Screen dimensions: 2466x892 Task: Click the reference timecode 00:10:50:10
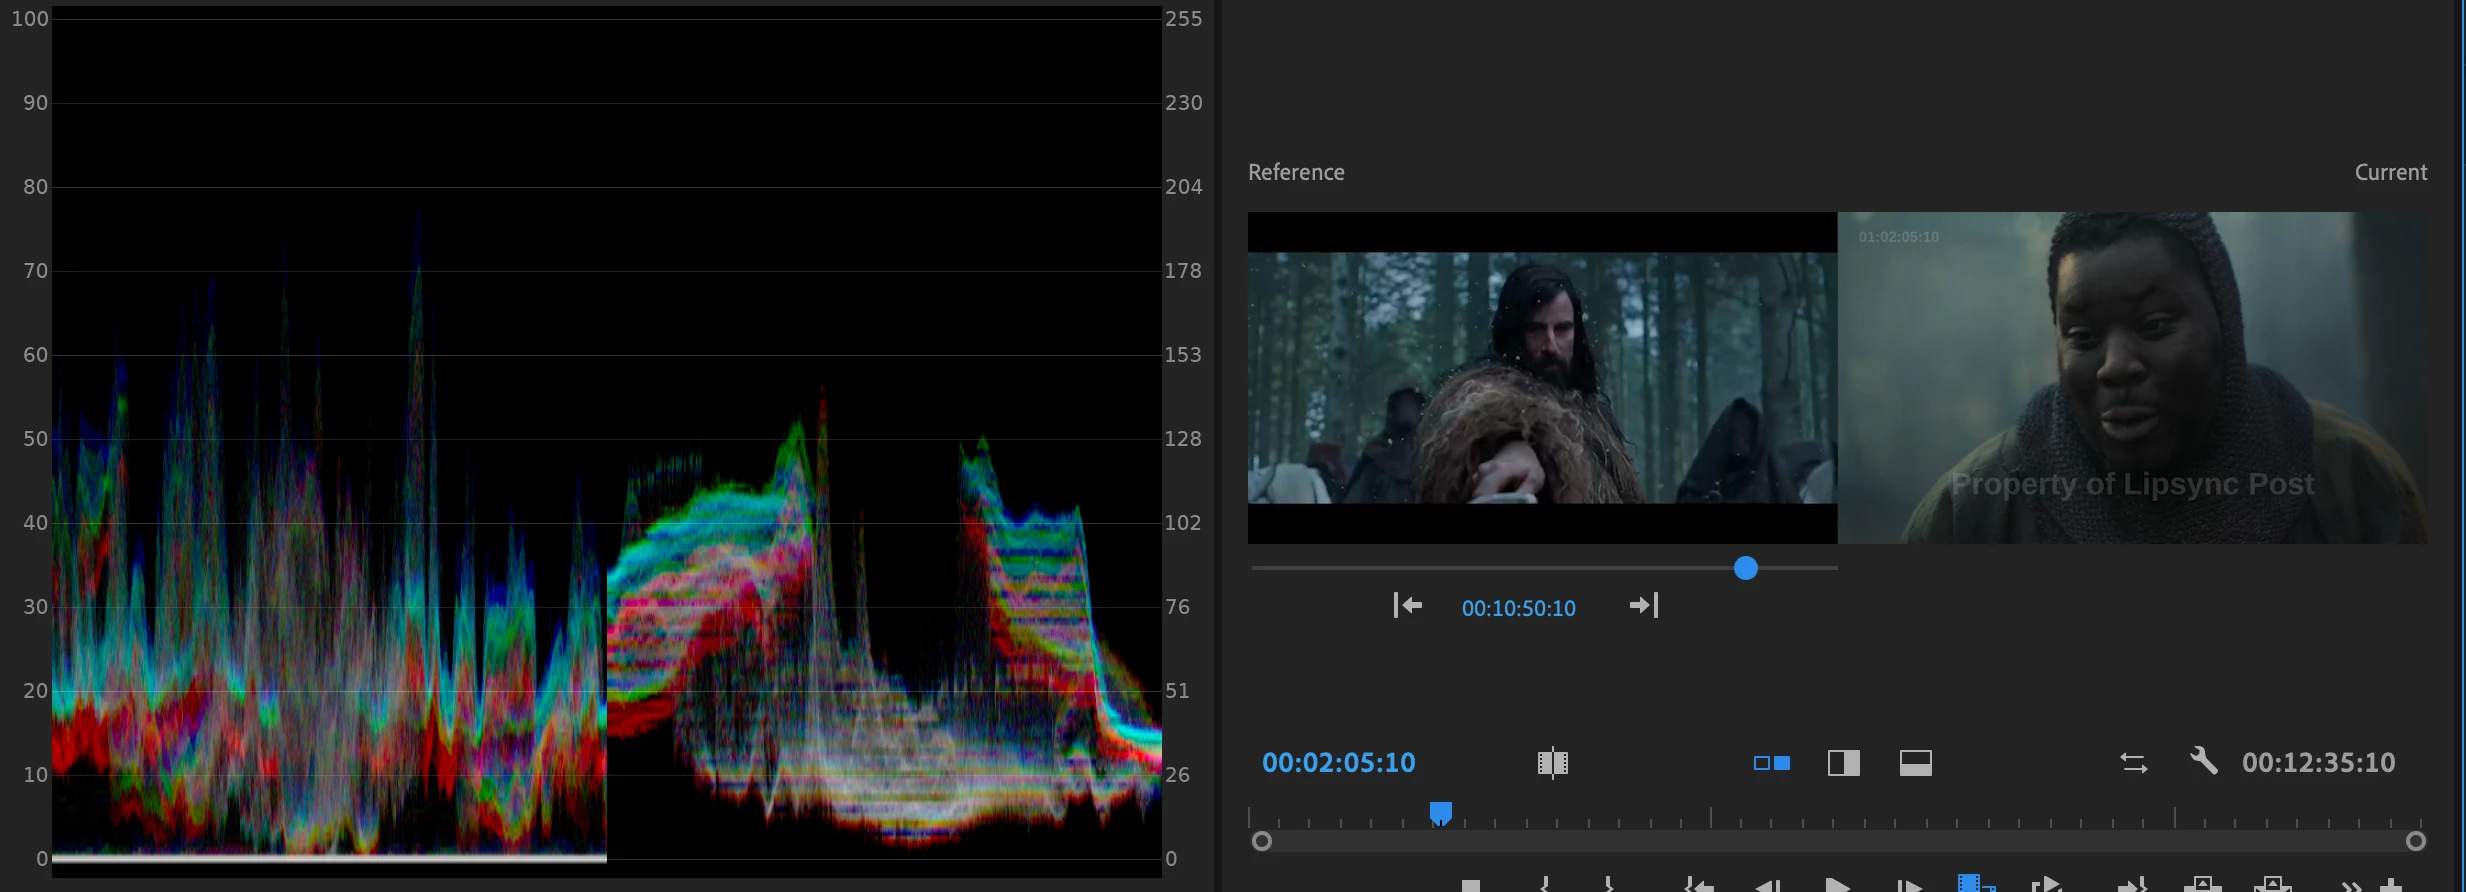click(1518, 608)
